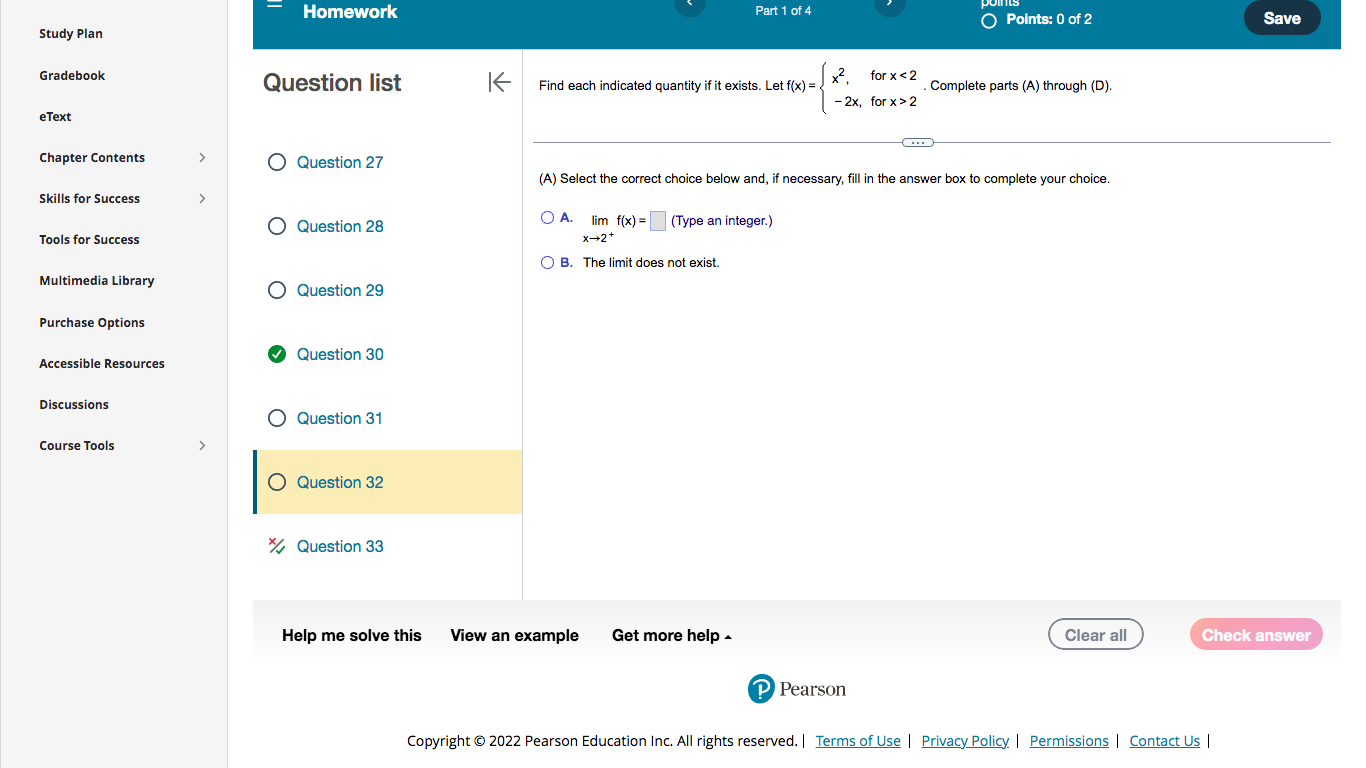Open Purchase Options
1366x768 pixels.
coord(92,322)
